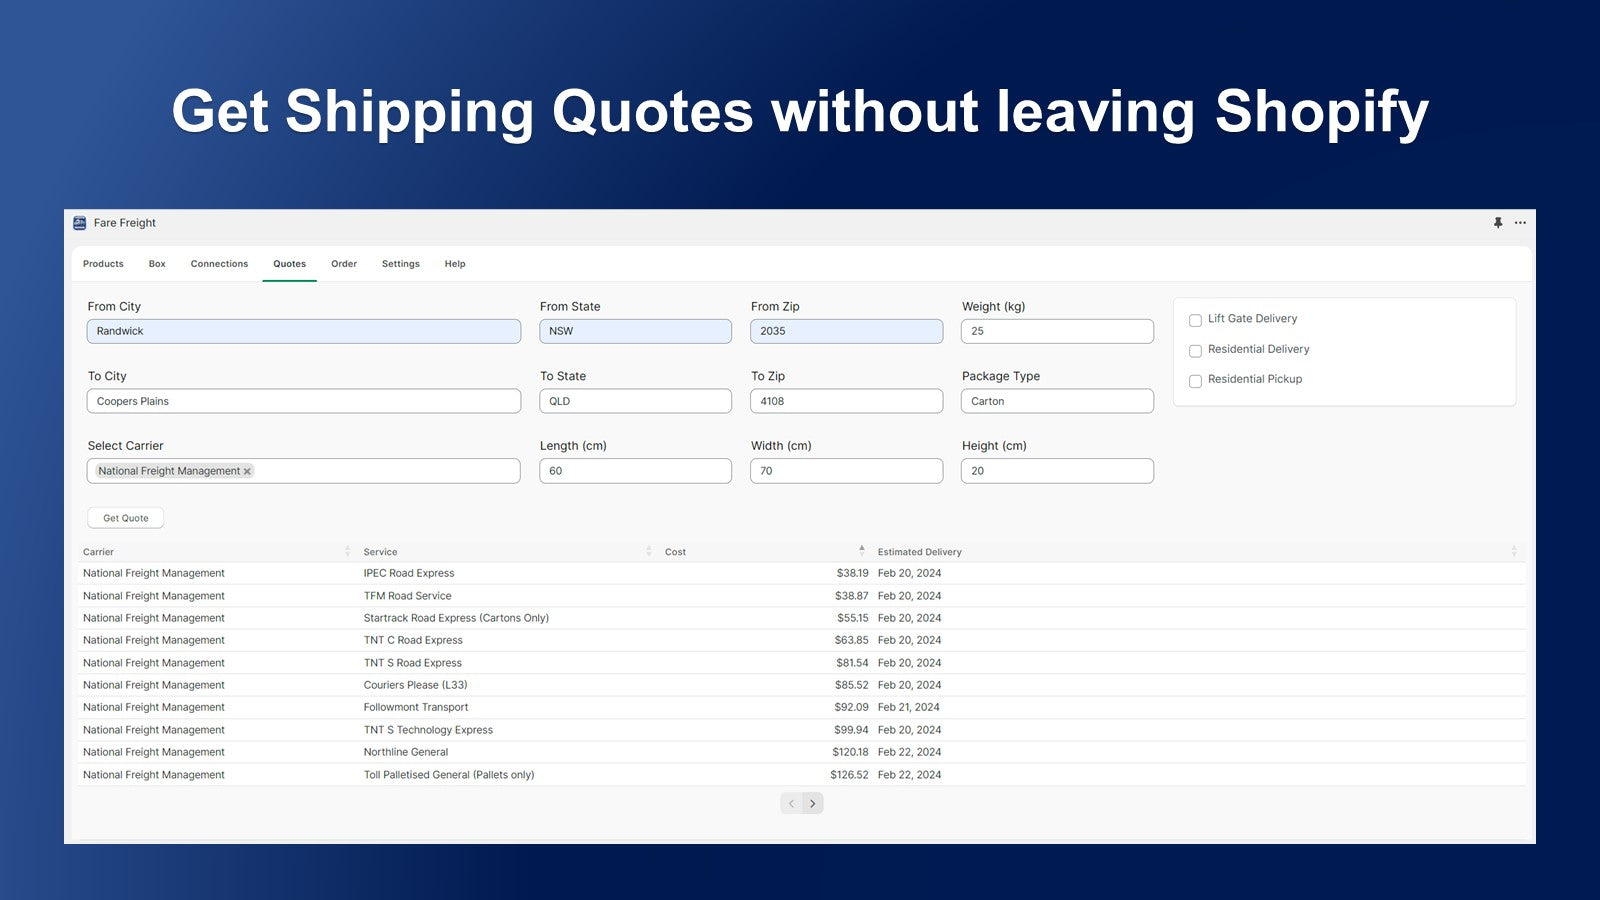Tick the Residential Pickup checkbox

click(x=1195, y=381)
